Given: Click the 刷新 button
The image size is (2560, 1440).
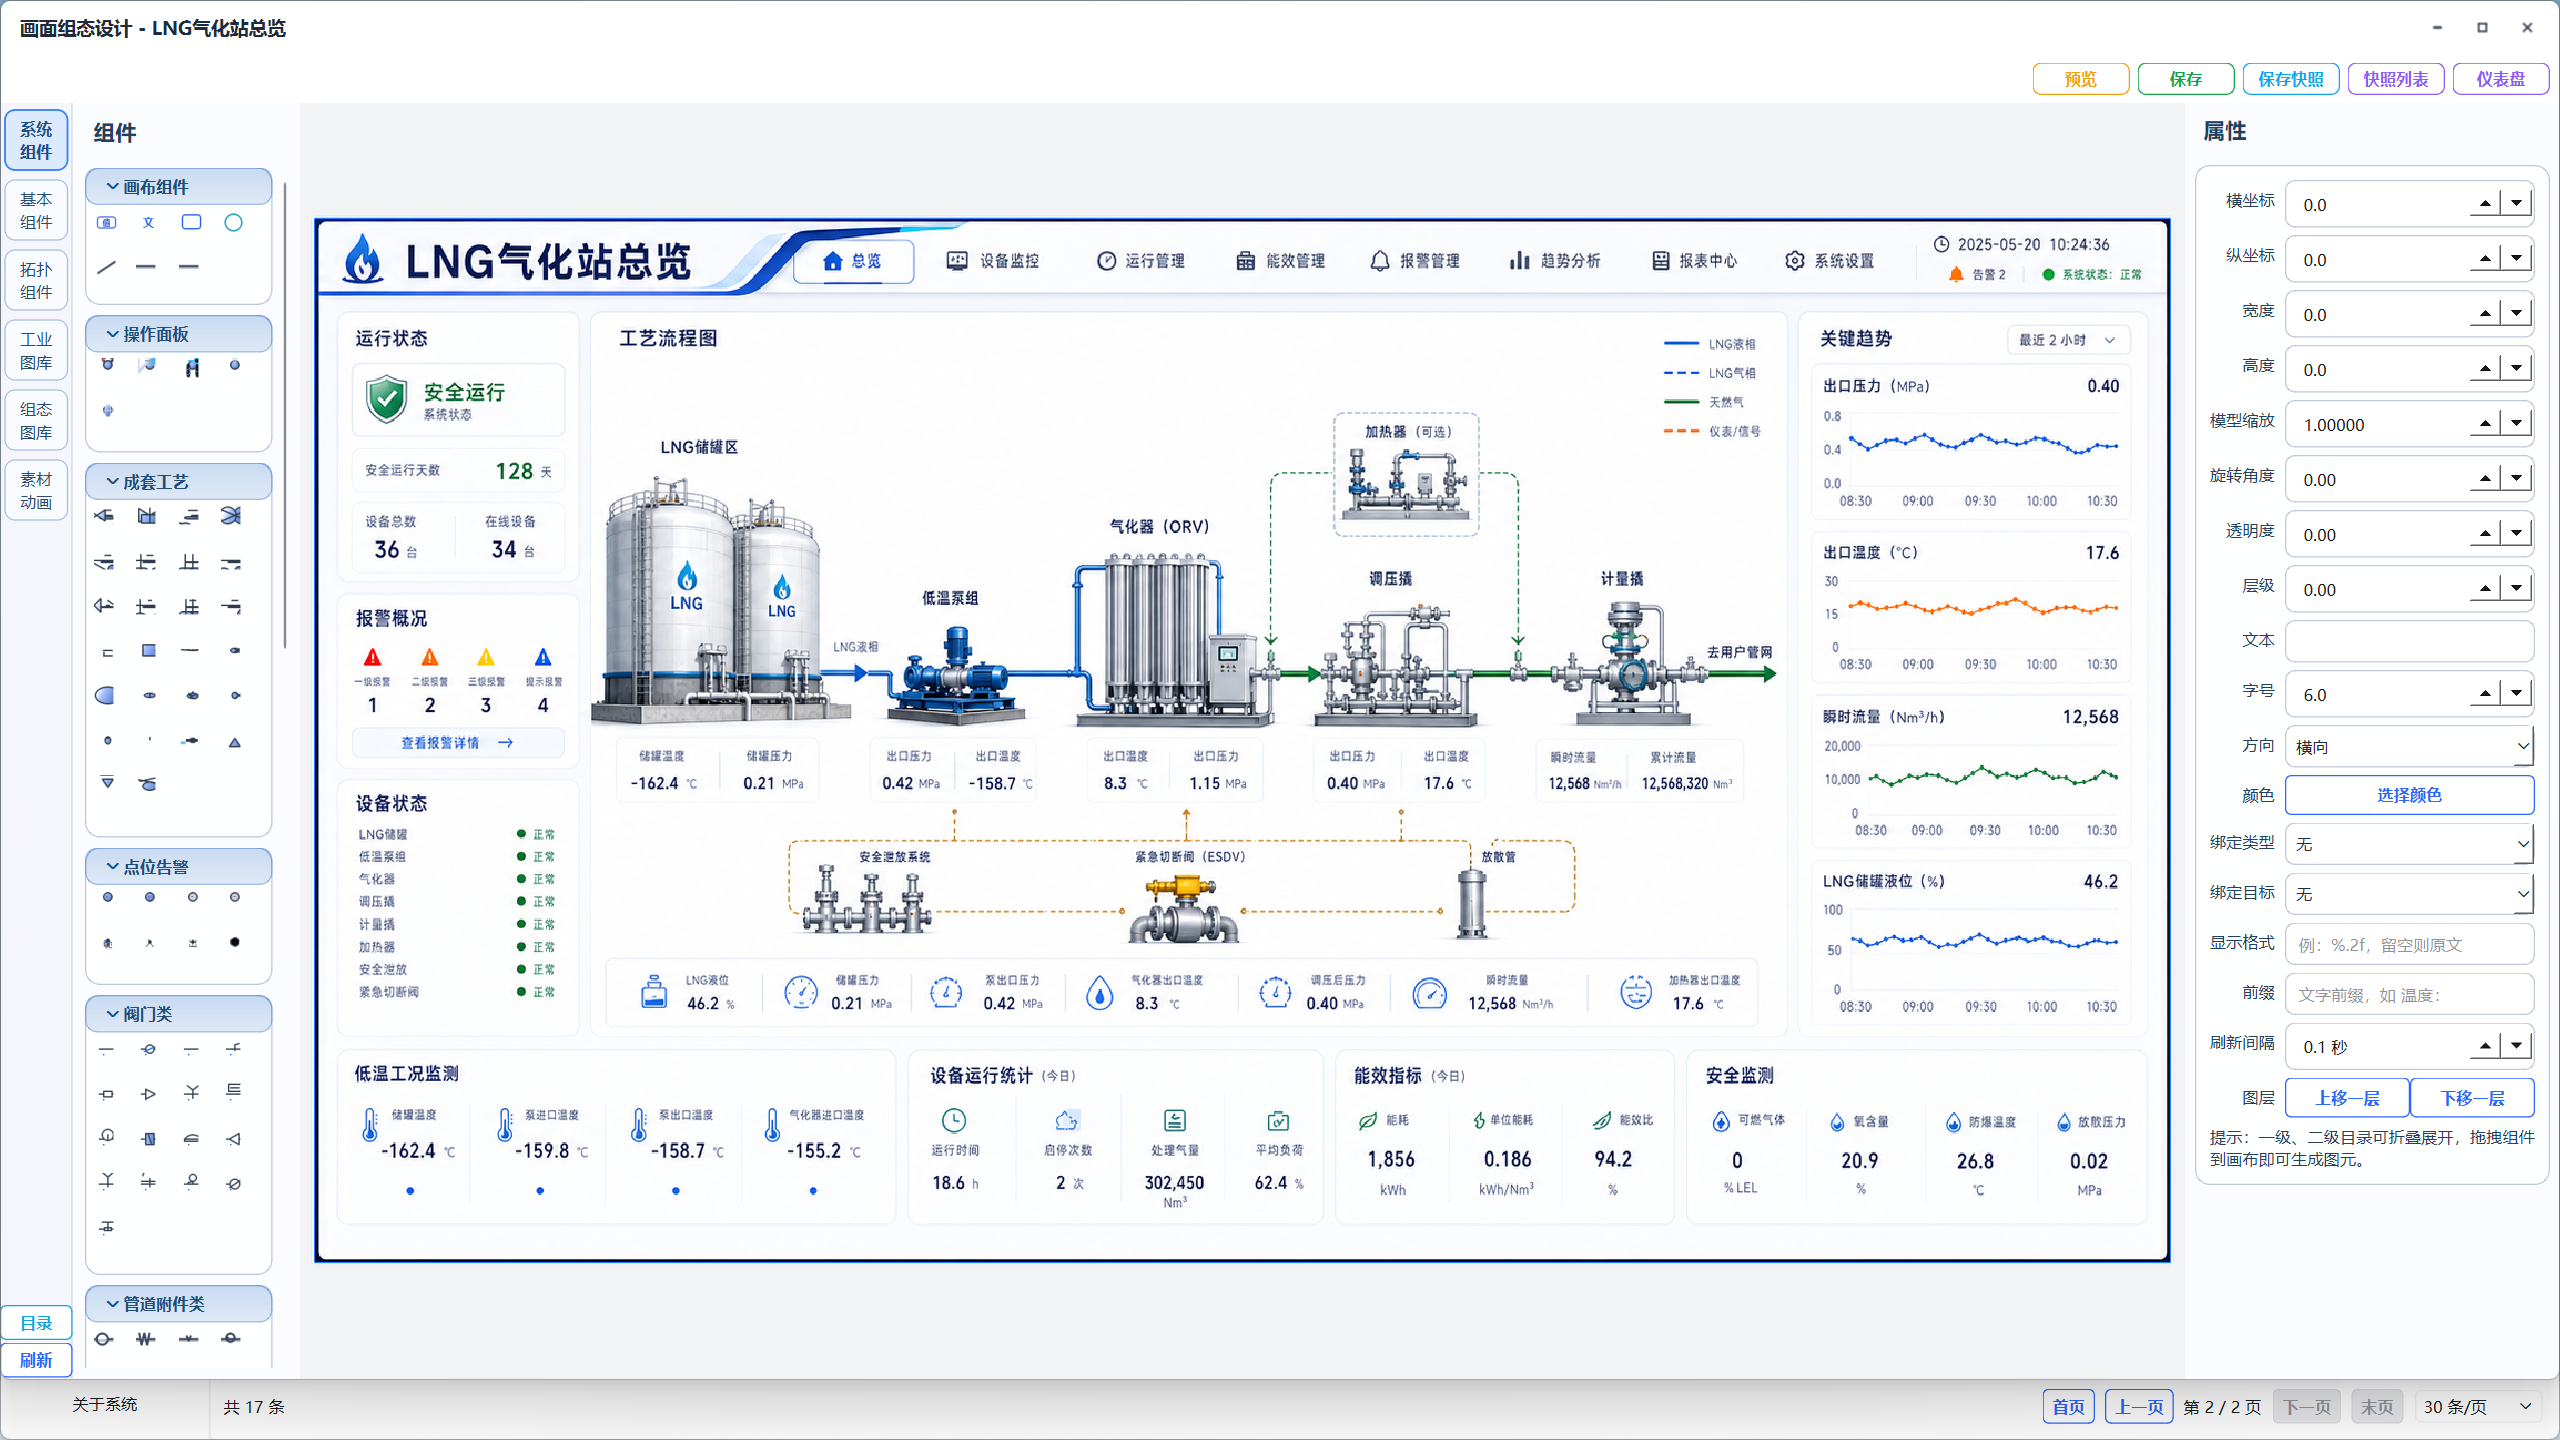Looking at the screenshot, I should click(x=36, y=1360).
